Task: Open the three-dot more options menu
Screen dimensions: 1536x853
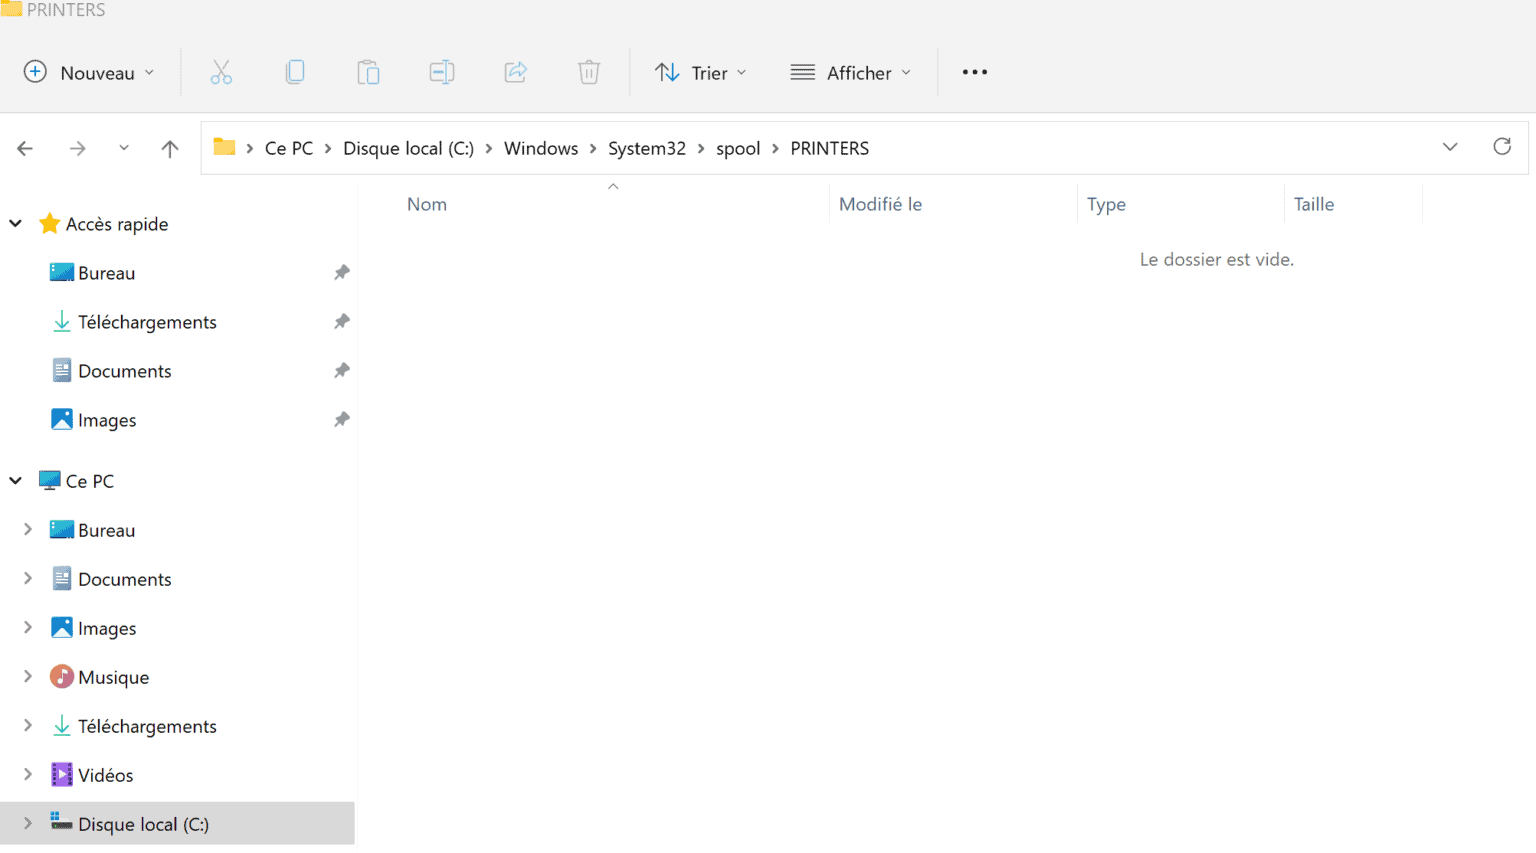Action: point(975,72)
